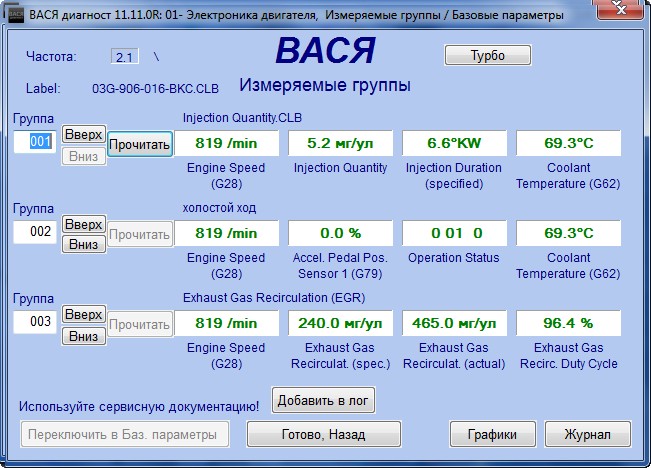Click the 5.2 мг/ул injection quantity value
651x468 pixels.
[x=340, y=143]
